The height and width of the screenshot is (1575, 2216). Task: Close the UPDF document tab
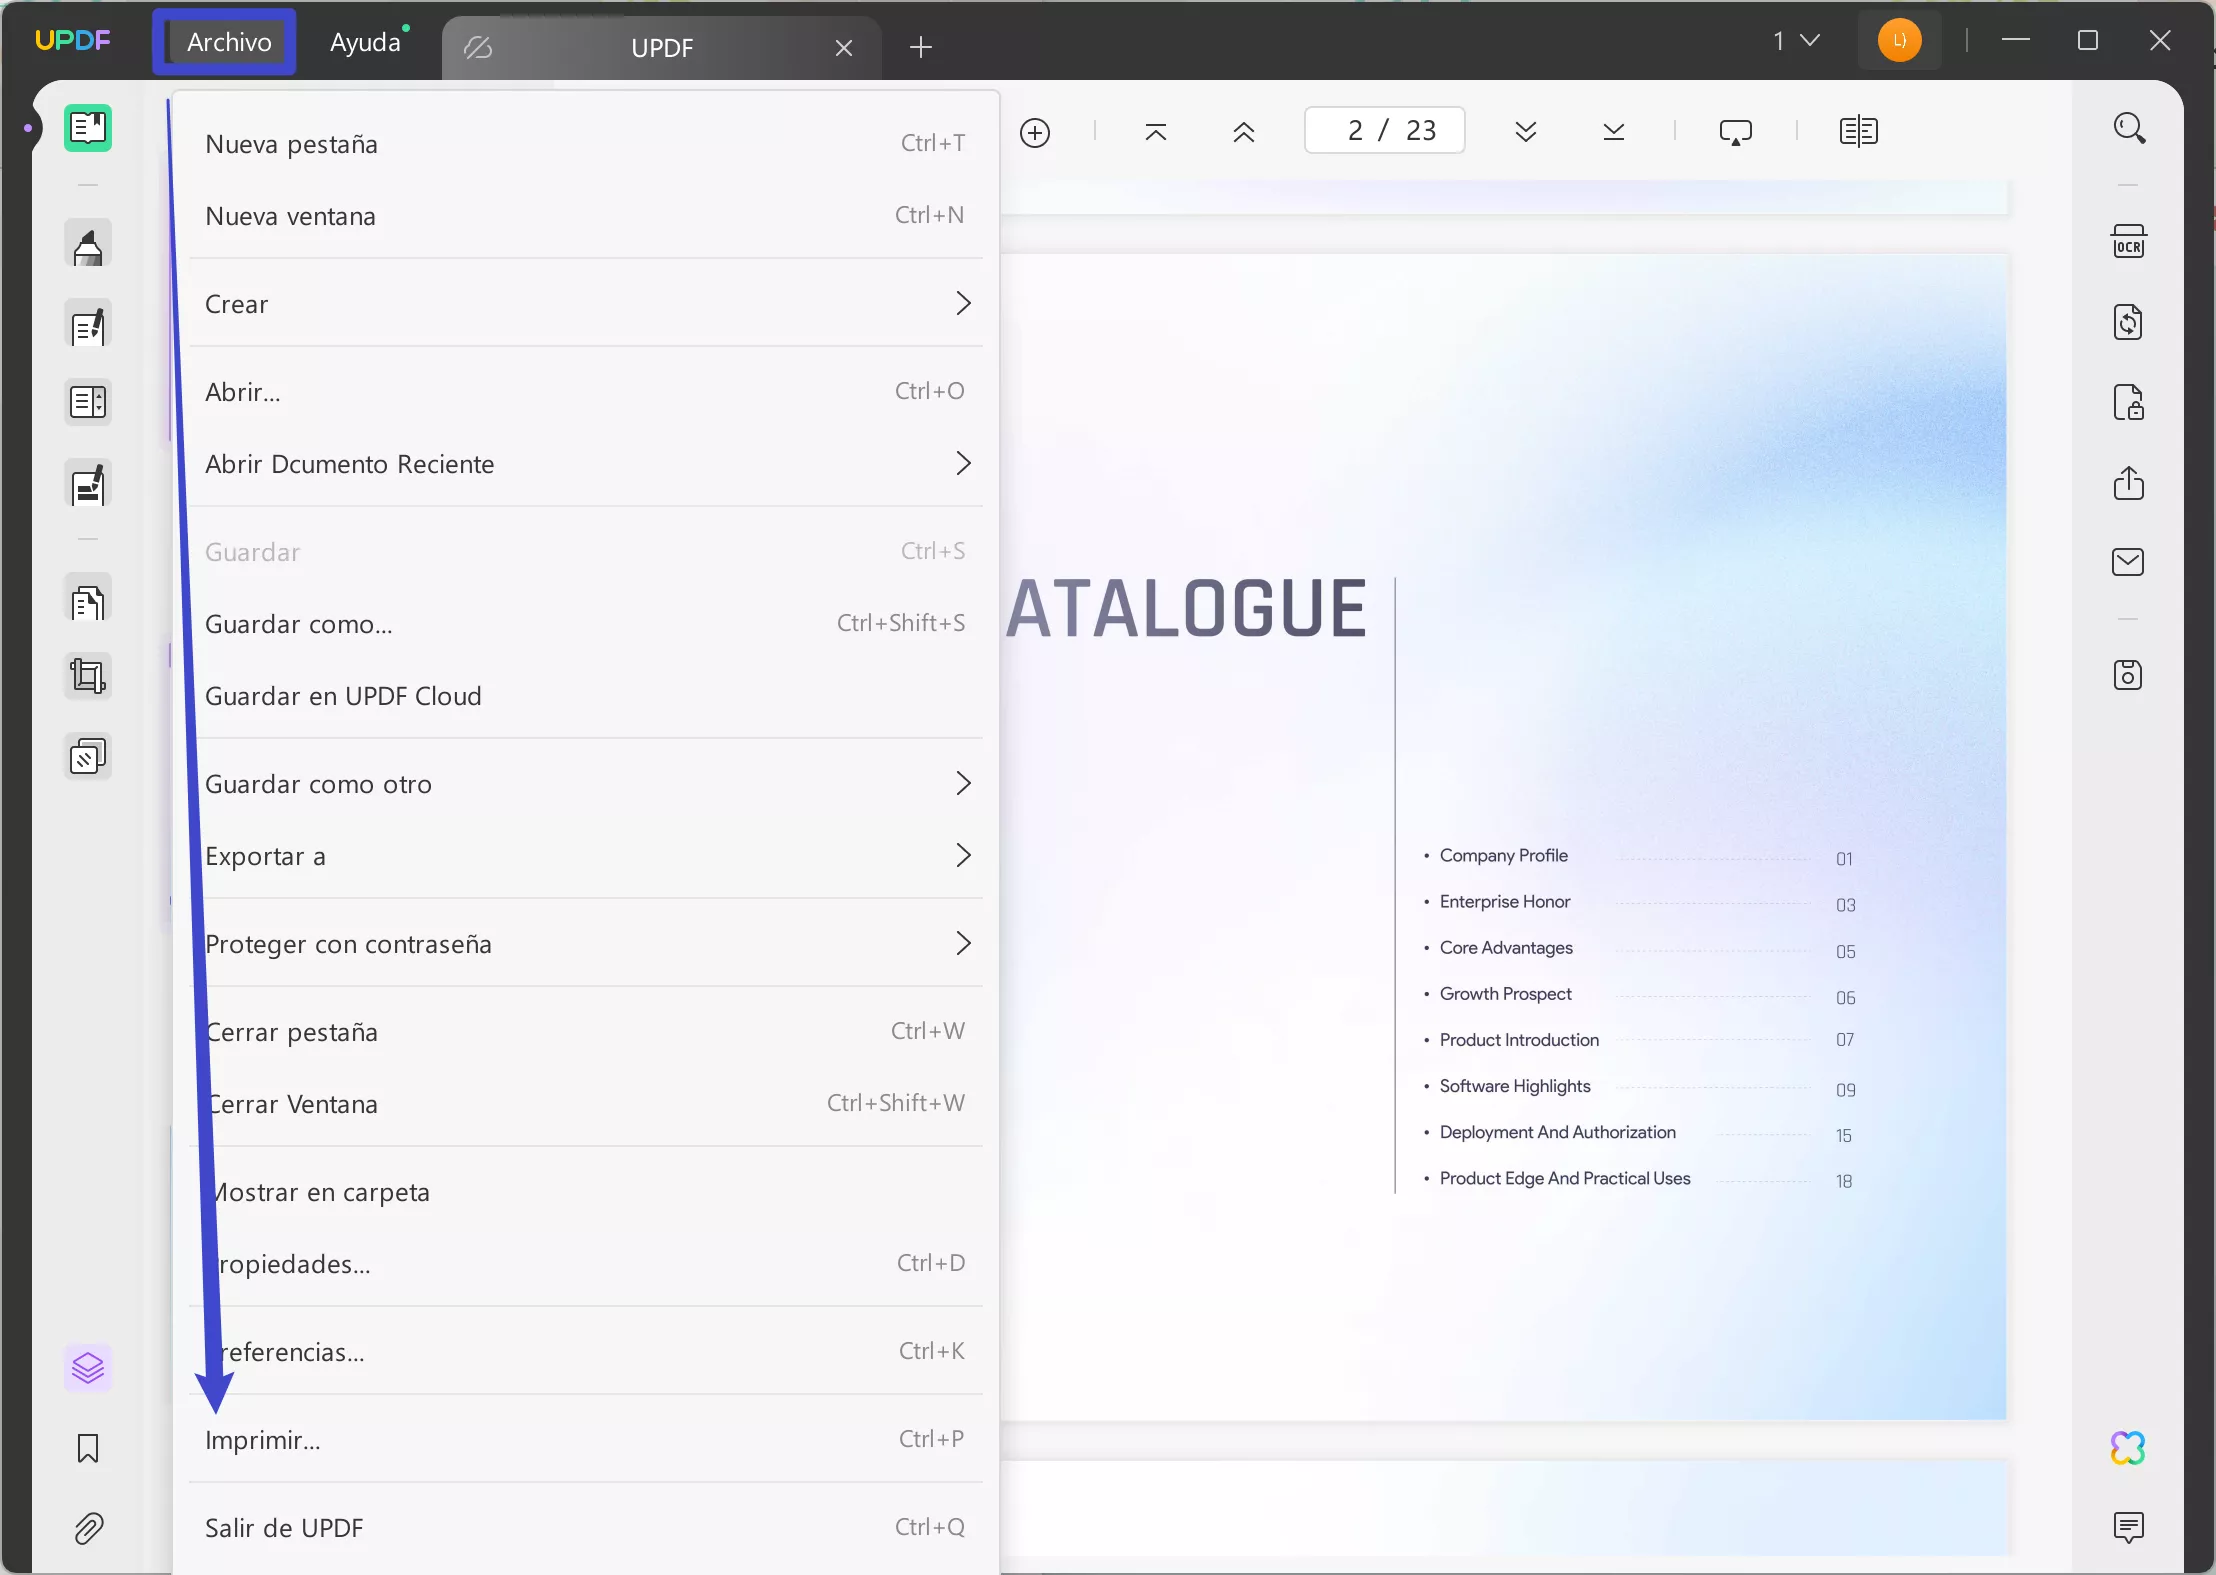(x=844, y=48)
